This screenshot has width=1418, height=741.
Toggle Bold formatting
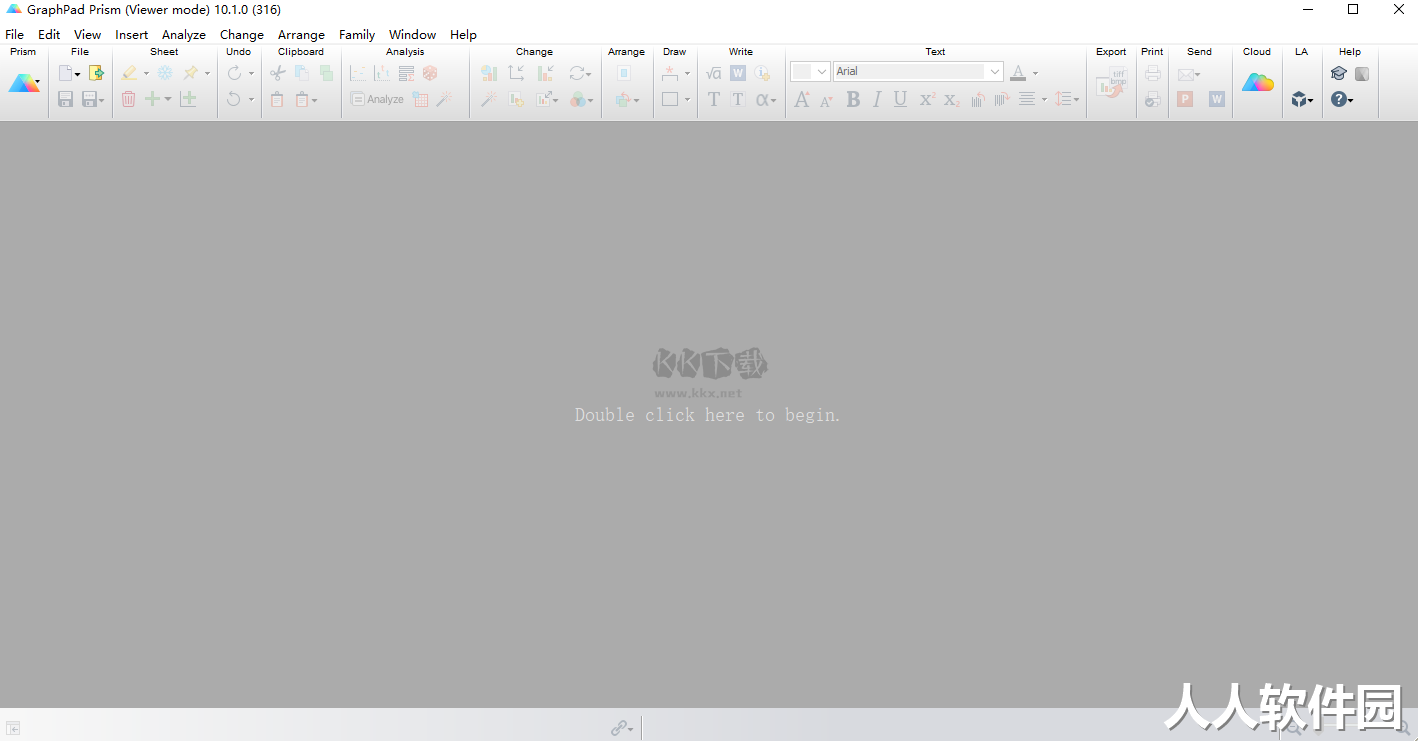[x=853, y=99]
